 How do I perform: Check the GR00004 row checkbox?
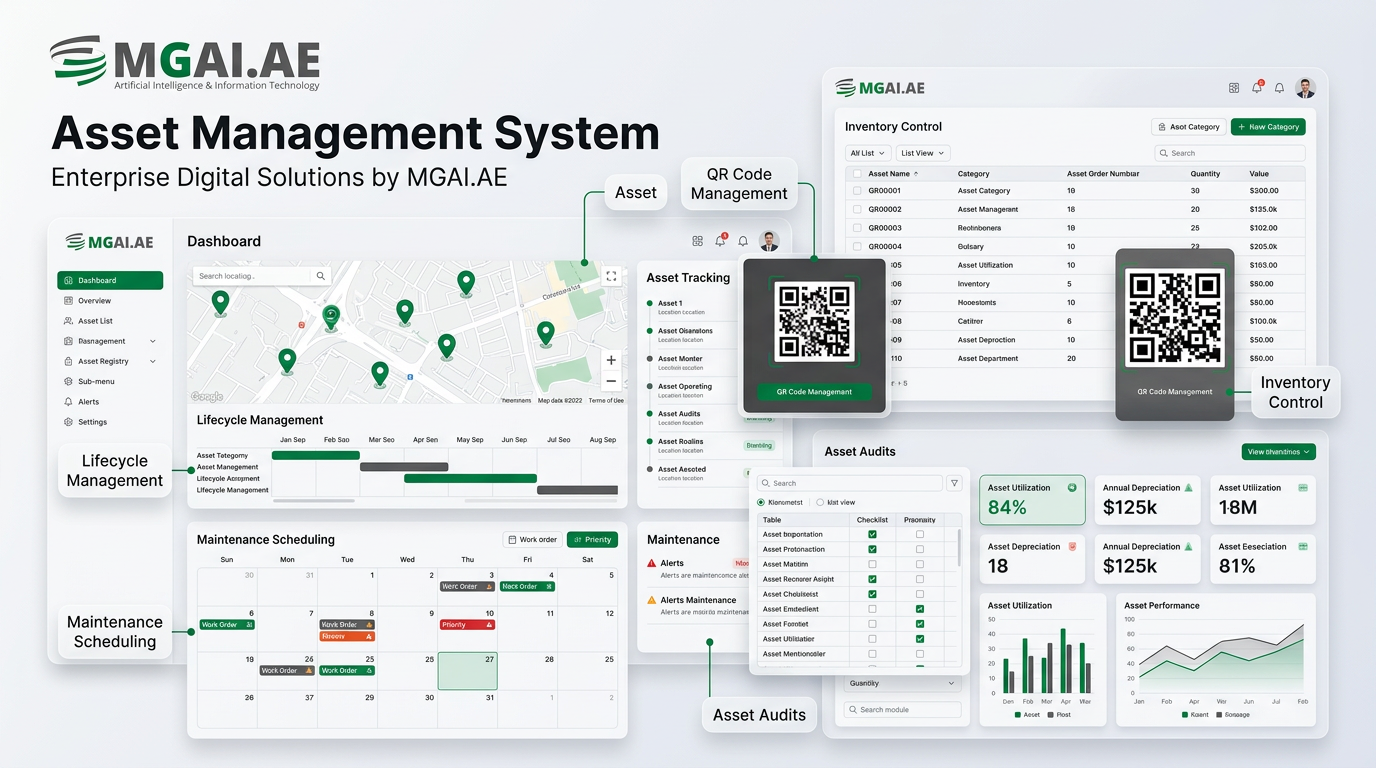click(x=856, y=247)
